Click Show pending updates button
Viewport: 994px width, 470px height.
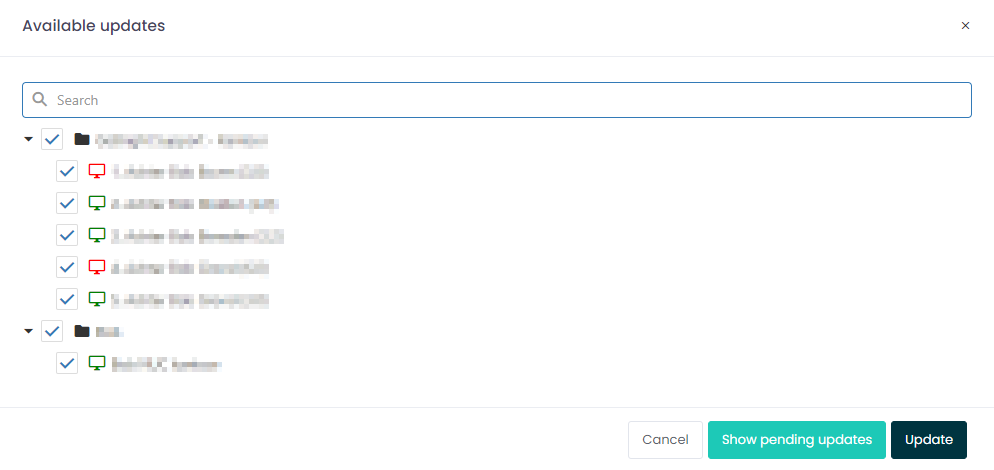(x=797, y=440)
